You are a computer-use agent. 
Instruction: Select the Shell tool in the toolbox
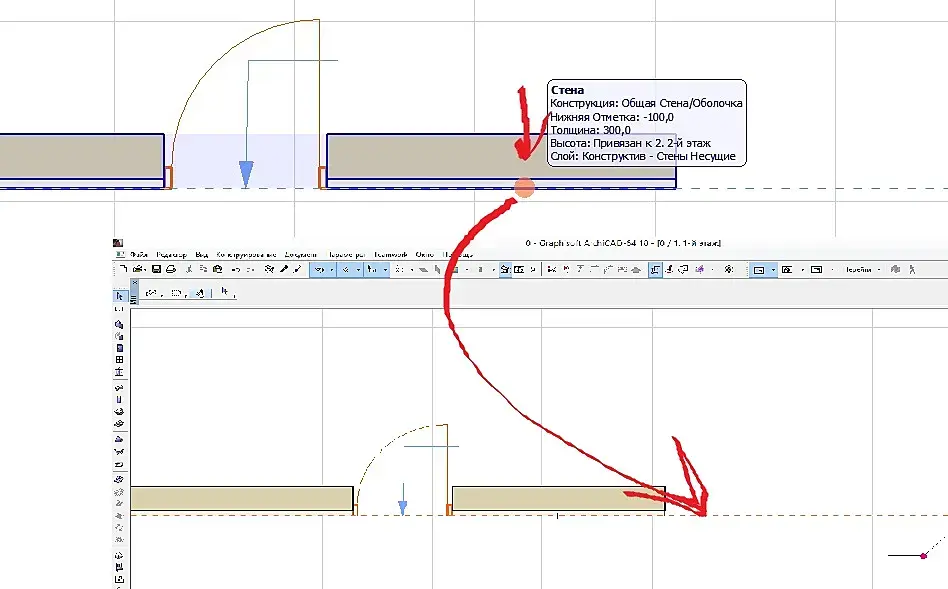(119, 439)
